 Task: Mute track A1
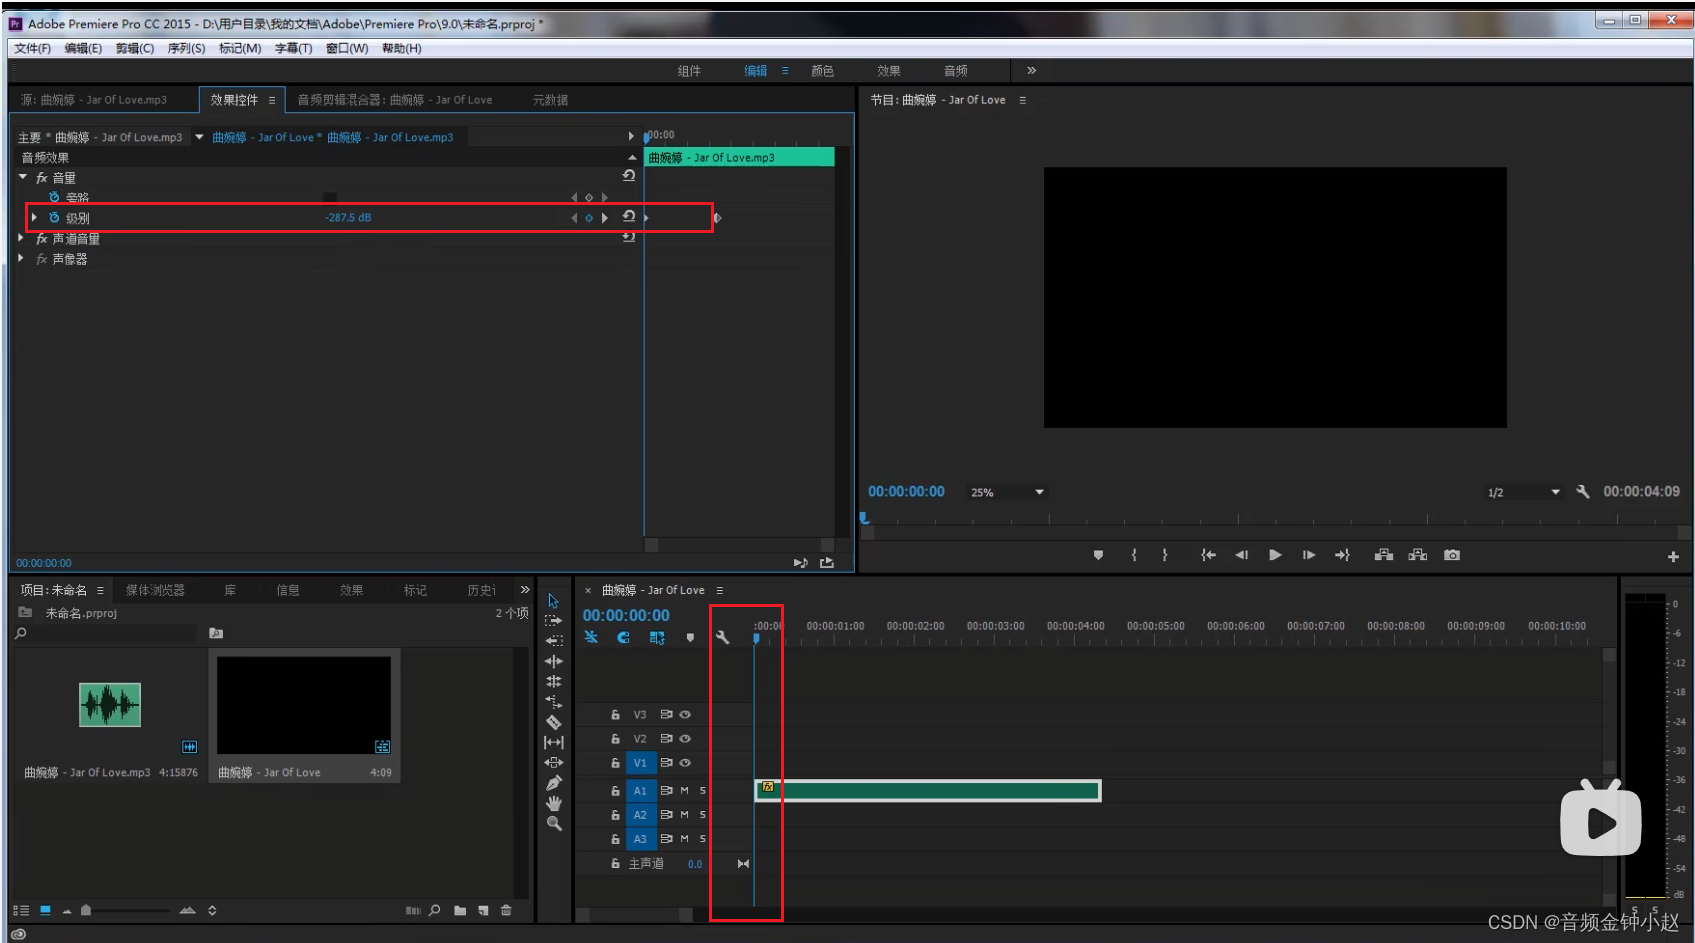coord(685,790)
